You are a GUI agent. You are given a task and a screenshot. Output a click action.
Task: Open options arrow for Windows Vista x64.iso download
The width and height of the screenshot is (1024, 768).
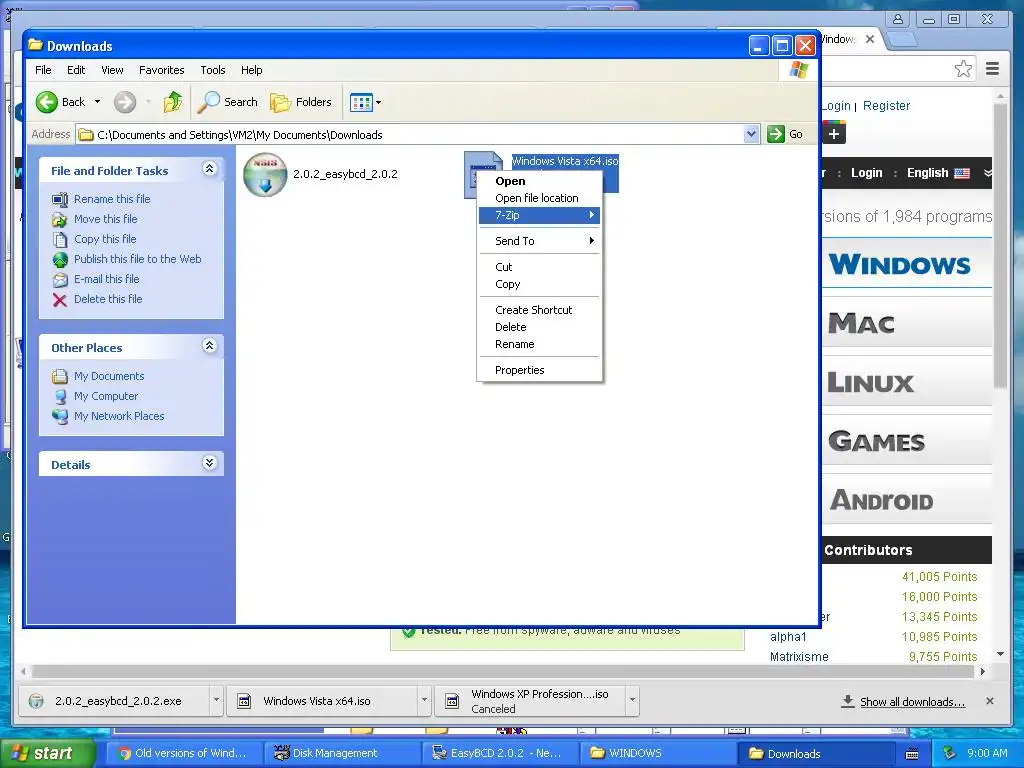(x=424, y=701)
